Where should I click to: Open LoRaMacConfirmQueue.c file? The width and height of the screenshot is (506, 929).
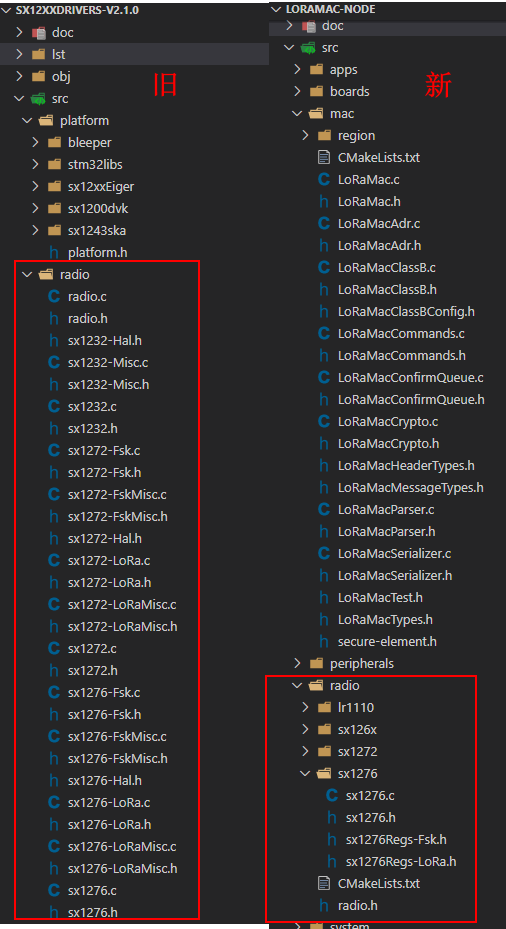411,377
